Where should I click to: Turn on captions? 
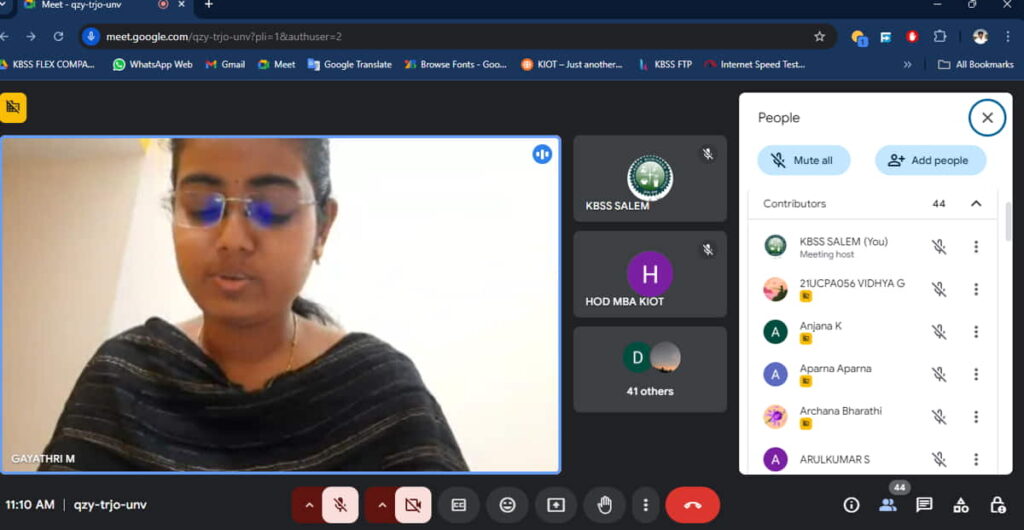[x=459, y=505]
